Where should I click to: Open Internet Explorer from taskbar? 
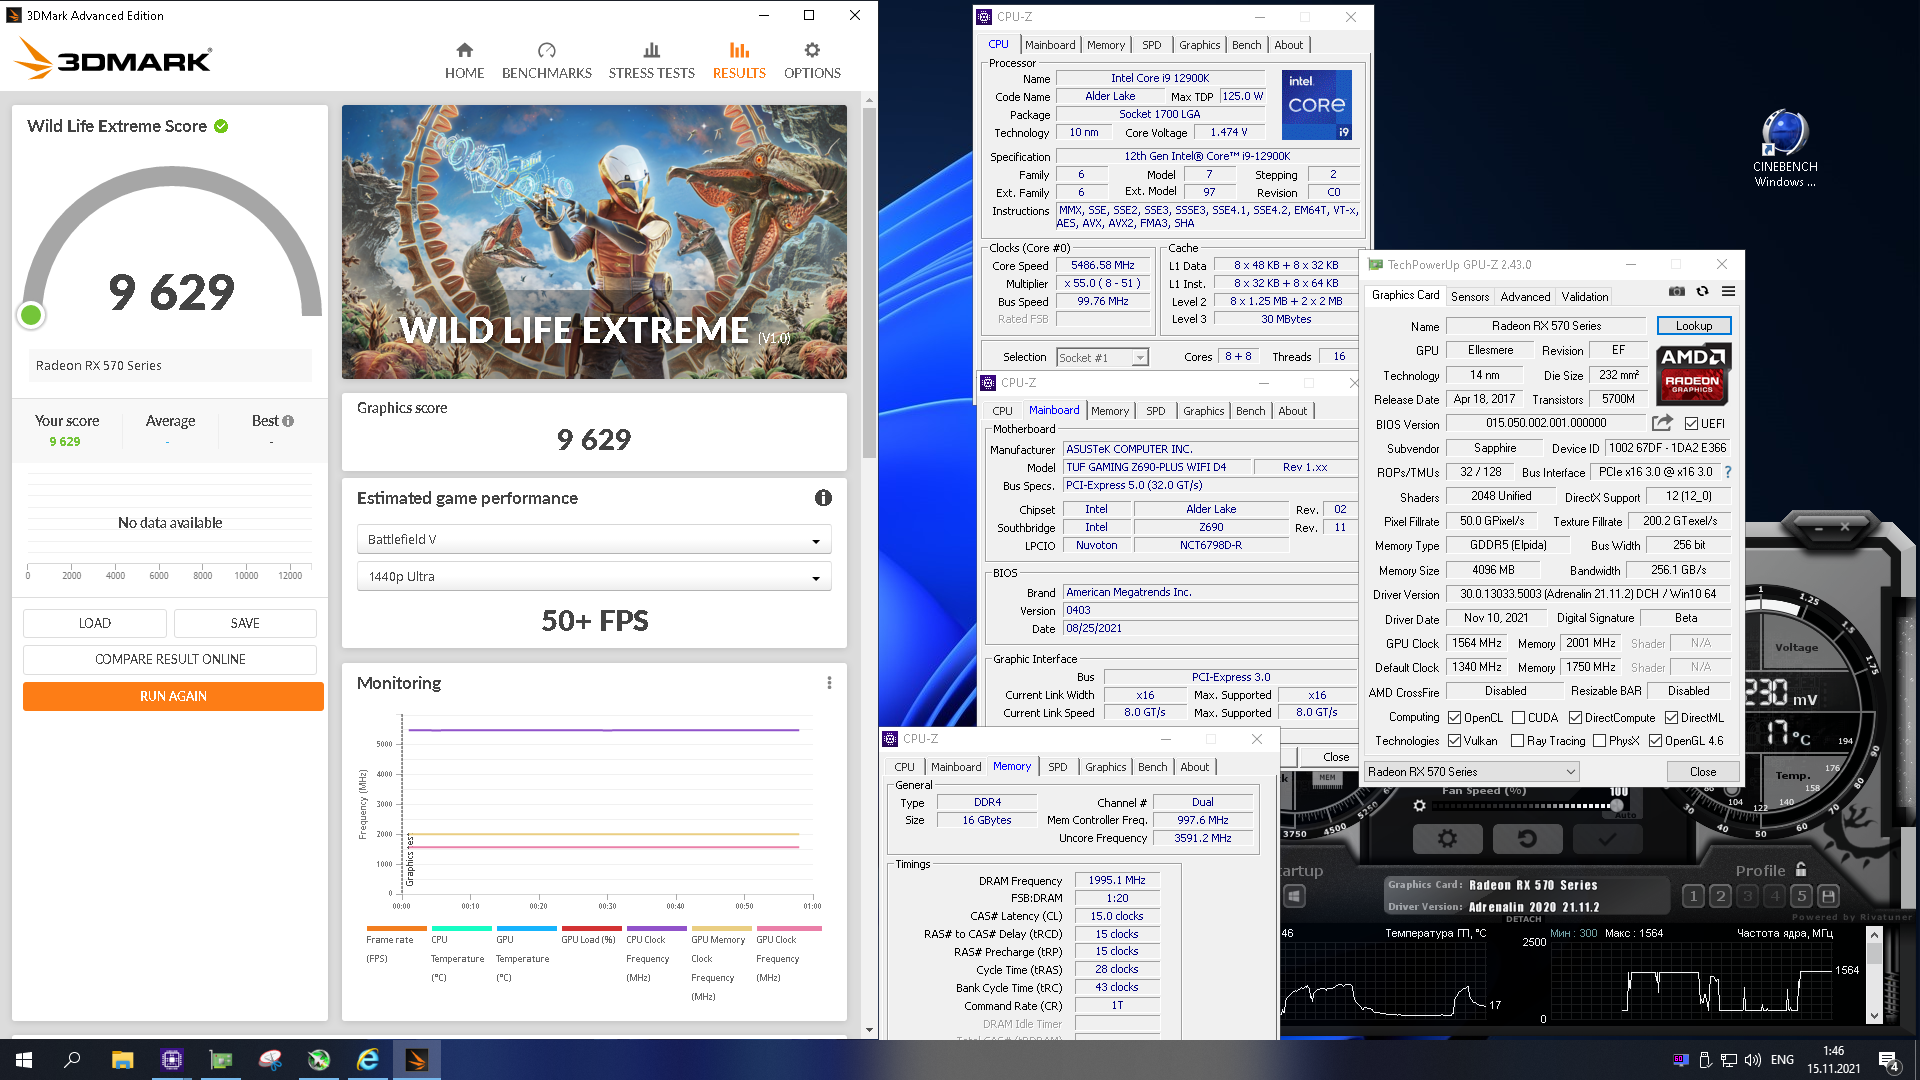368,1060
